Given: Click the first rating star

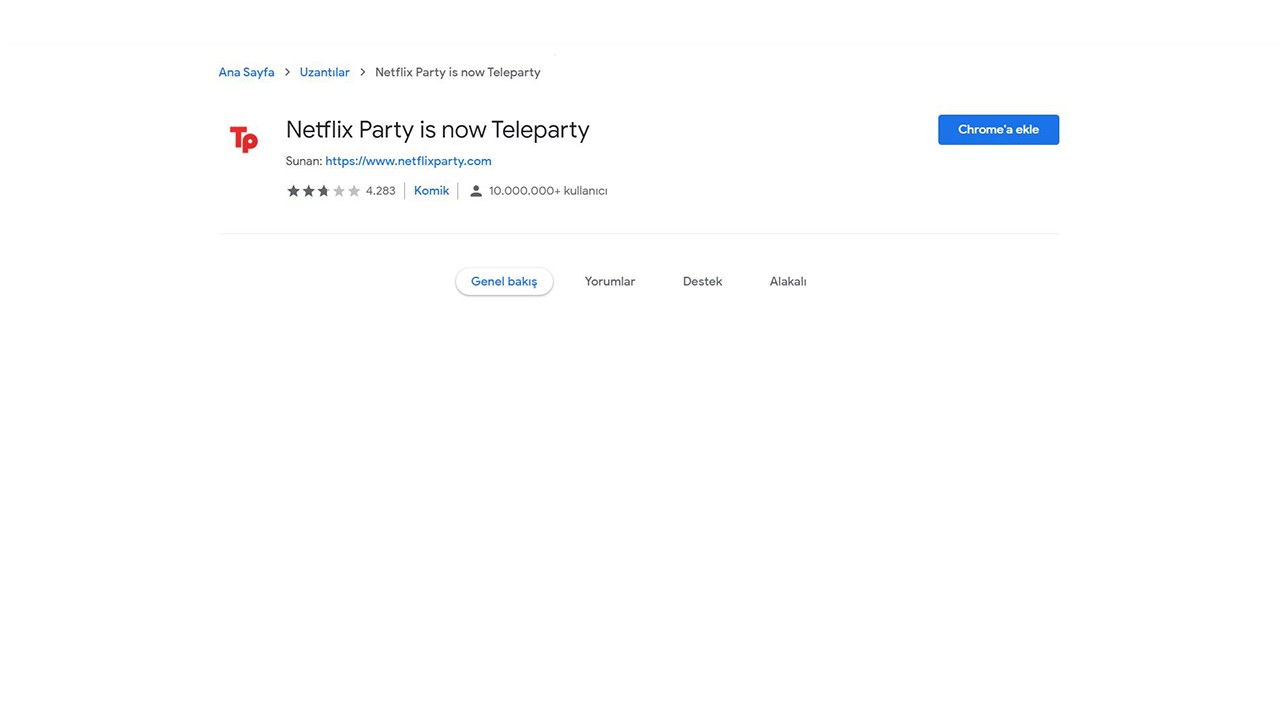Looking at the screenshot, I should tap(294, 191).
